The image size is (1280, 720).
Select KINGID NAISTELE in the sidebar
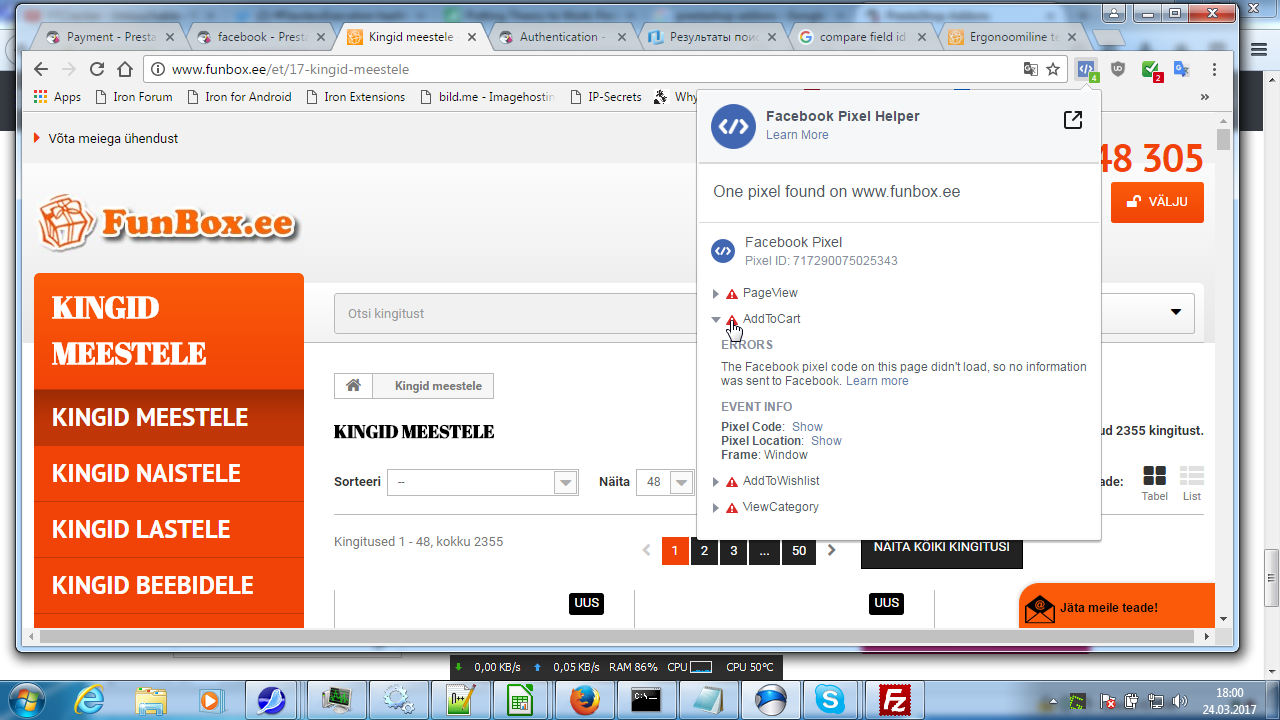[x=169, y=473]
